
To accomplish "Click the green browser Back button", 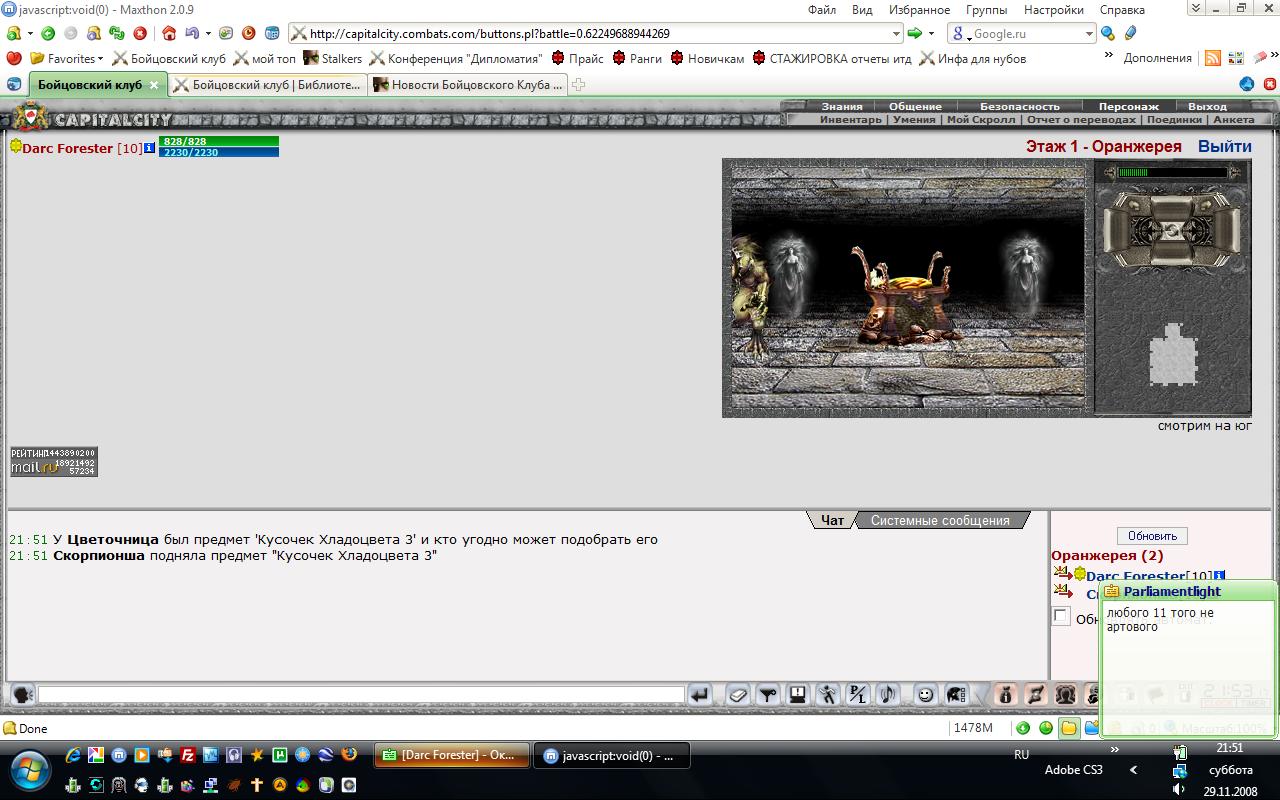I will point(47,33).
